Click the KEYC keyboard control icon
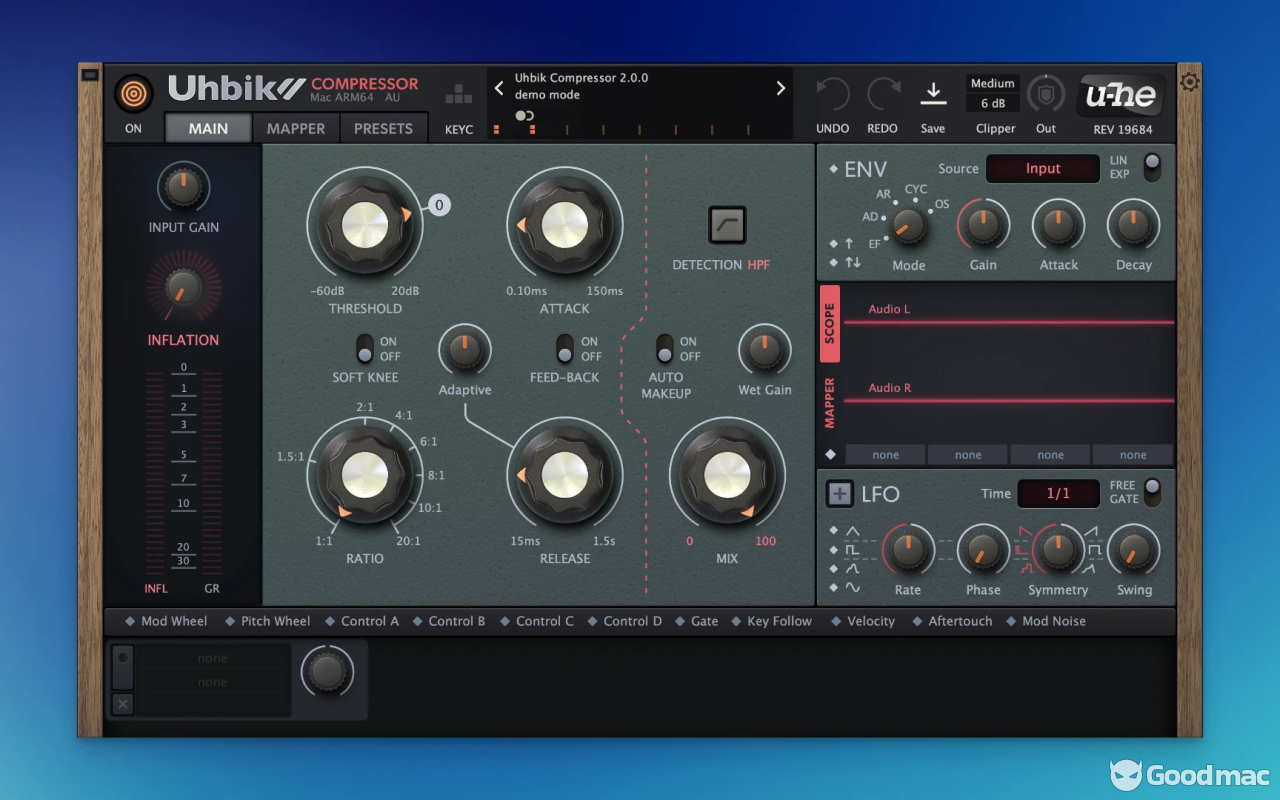Screen dimensions: 1280x800 pos(459,95)
